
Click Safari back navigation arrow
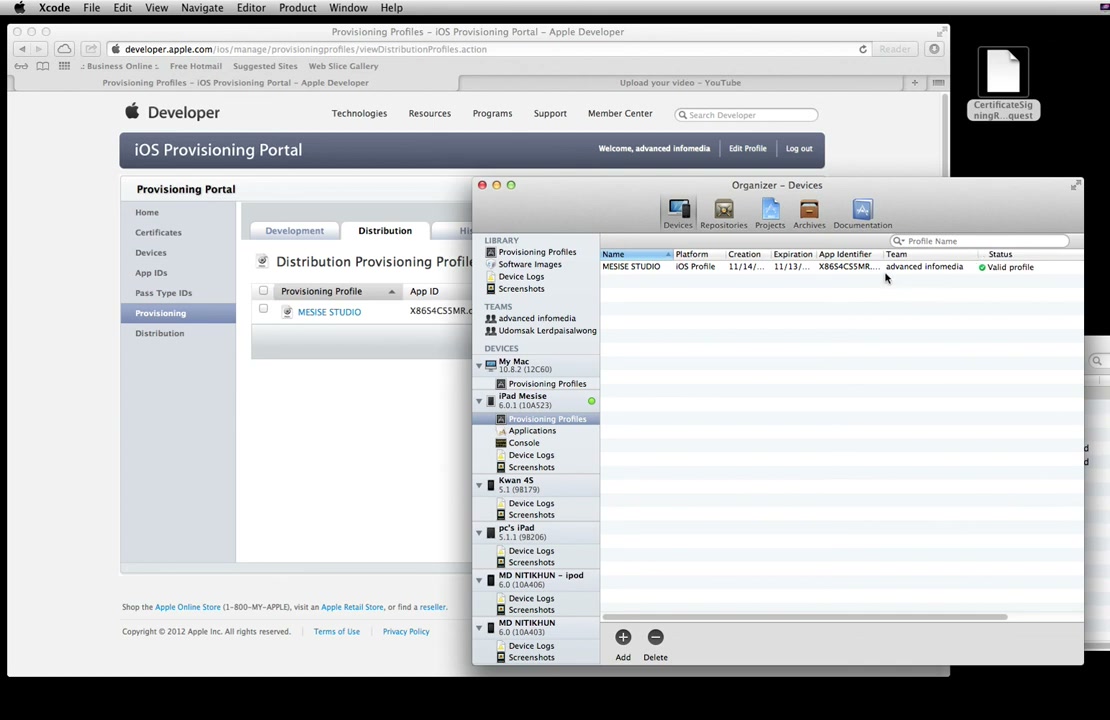coord(23,49)
